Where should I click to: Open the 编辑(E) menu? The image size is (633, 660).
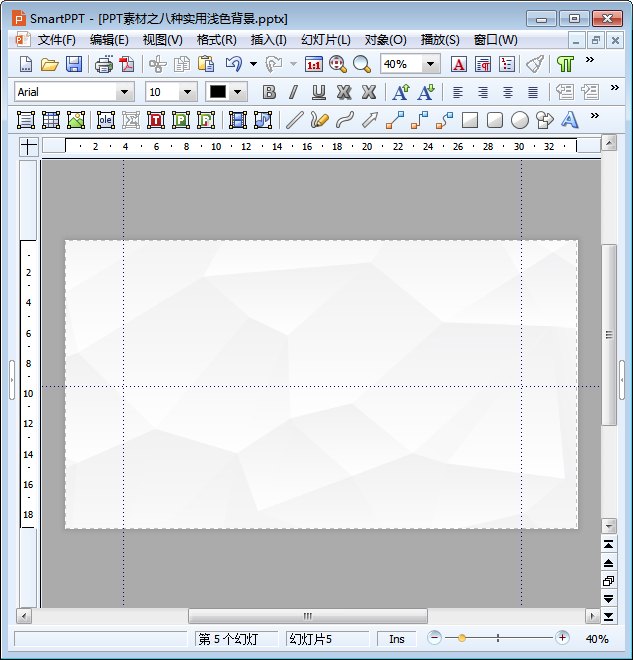pos(109,40)
